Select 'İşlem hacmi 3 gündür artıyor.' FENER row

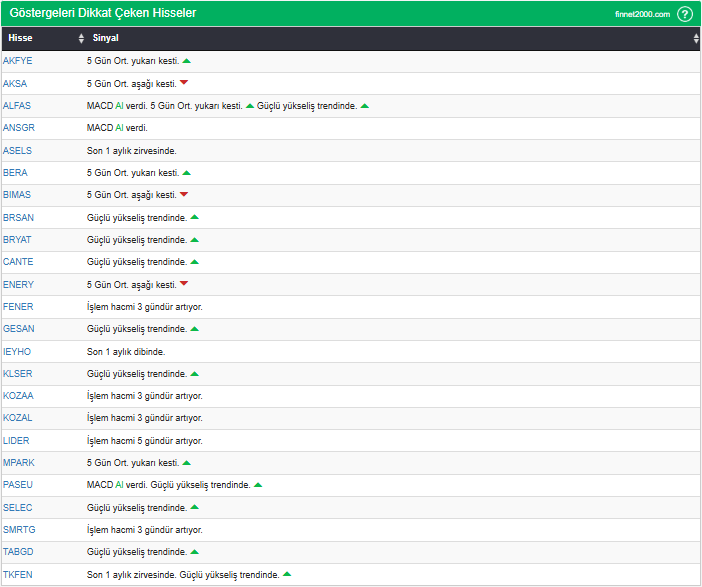click(x=145, y=307)
